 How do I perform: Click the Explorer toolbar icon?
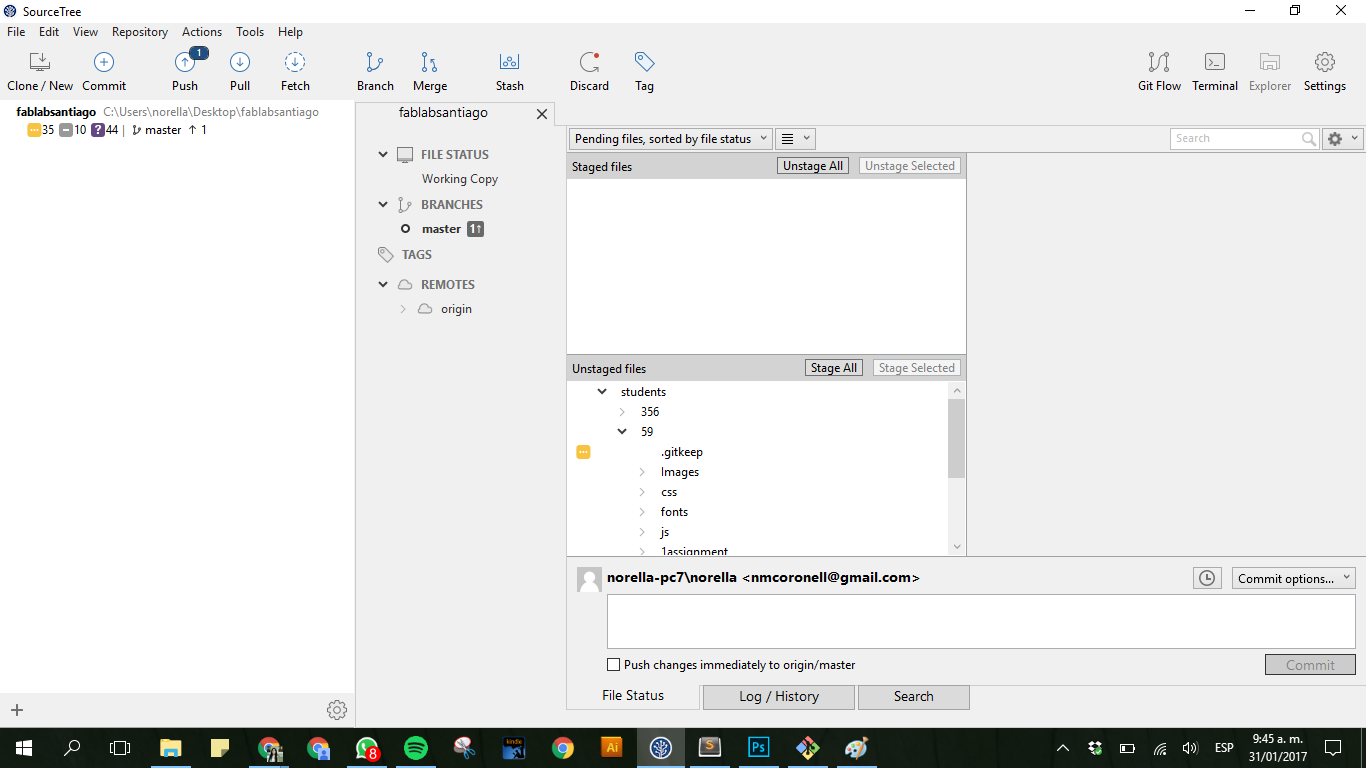[x=1270, y=63]
